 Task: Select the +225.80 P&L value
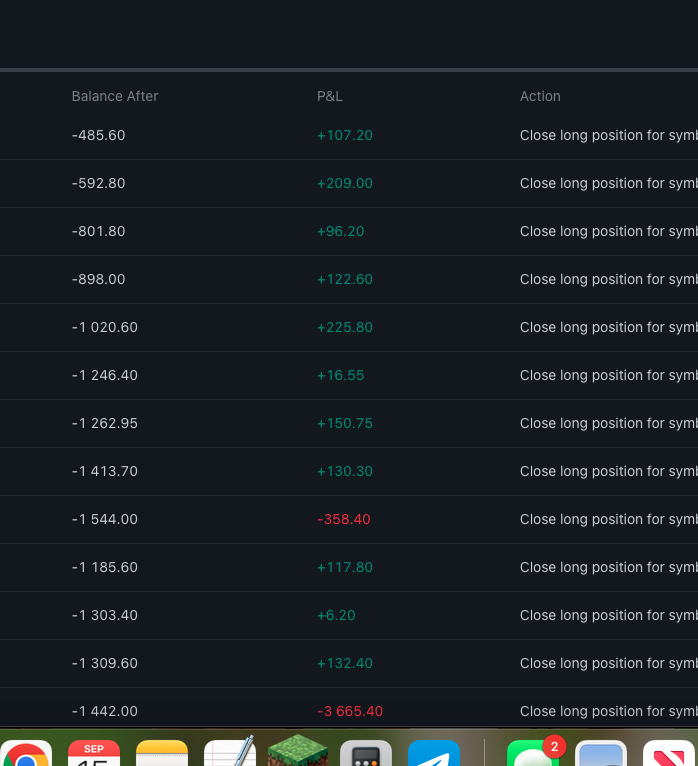[x=345, y=327]
